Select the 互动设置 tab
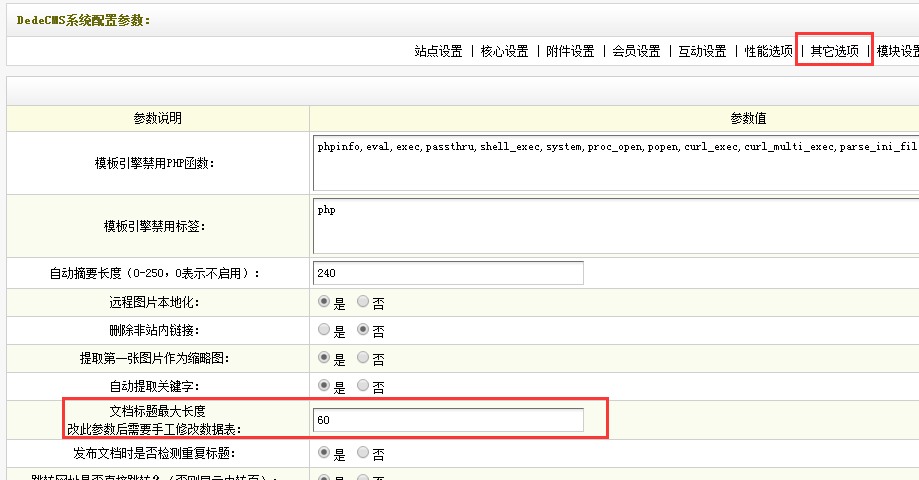This screenshot has width=919, height=480. click(702, 51)
